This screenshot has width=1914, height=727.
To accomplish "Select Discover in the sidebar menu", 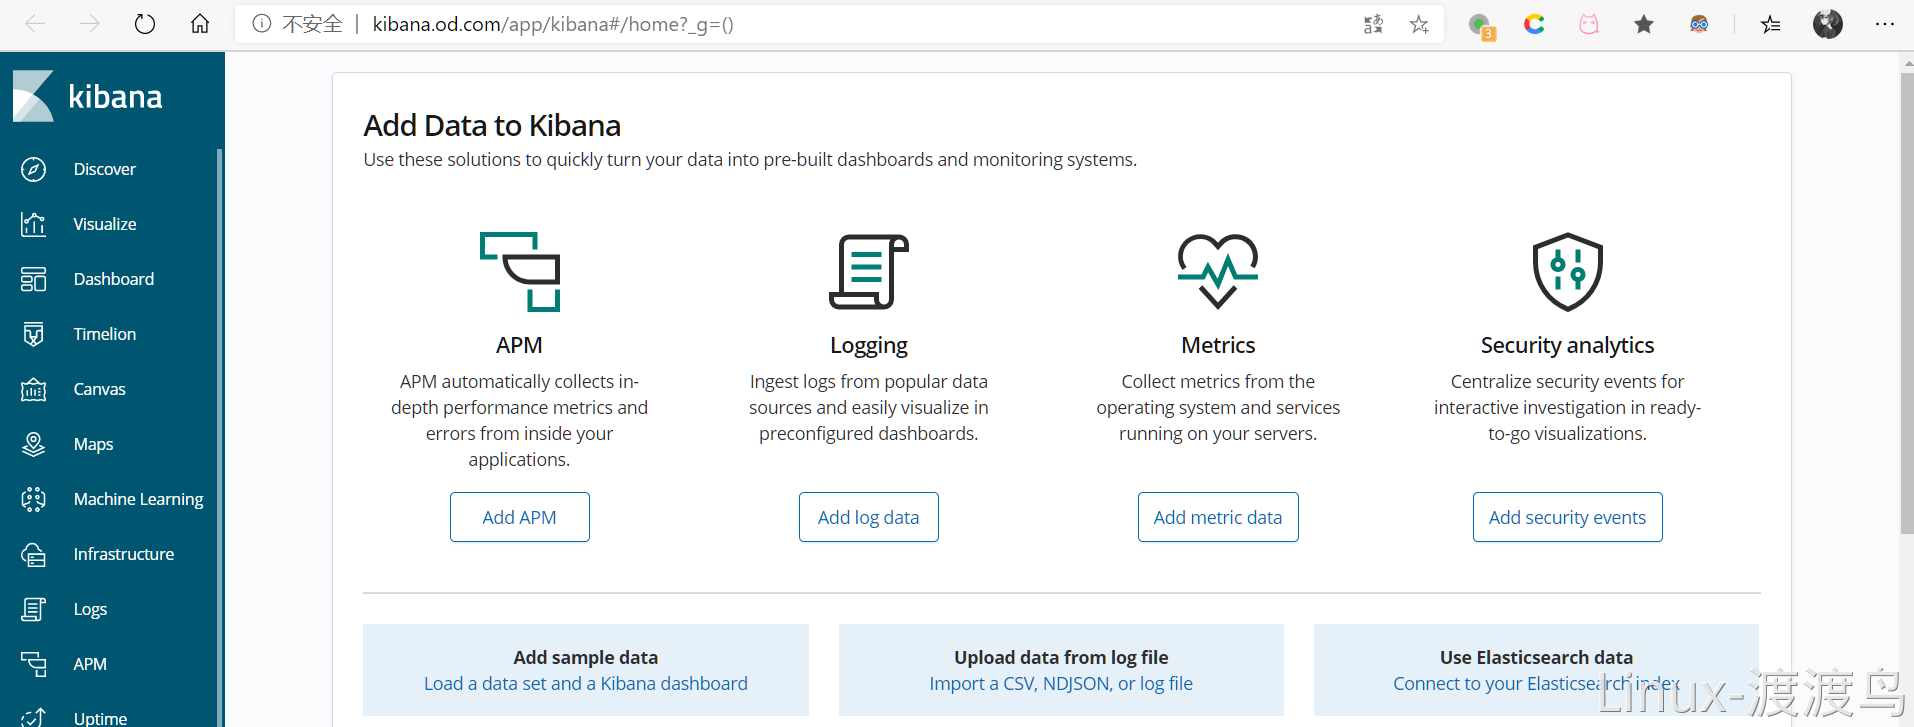I will (x=105, y=169).
